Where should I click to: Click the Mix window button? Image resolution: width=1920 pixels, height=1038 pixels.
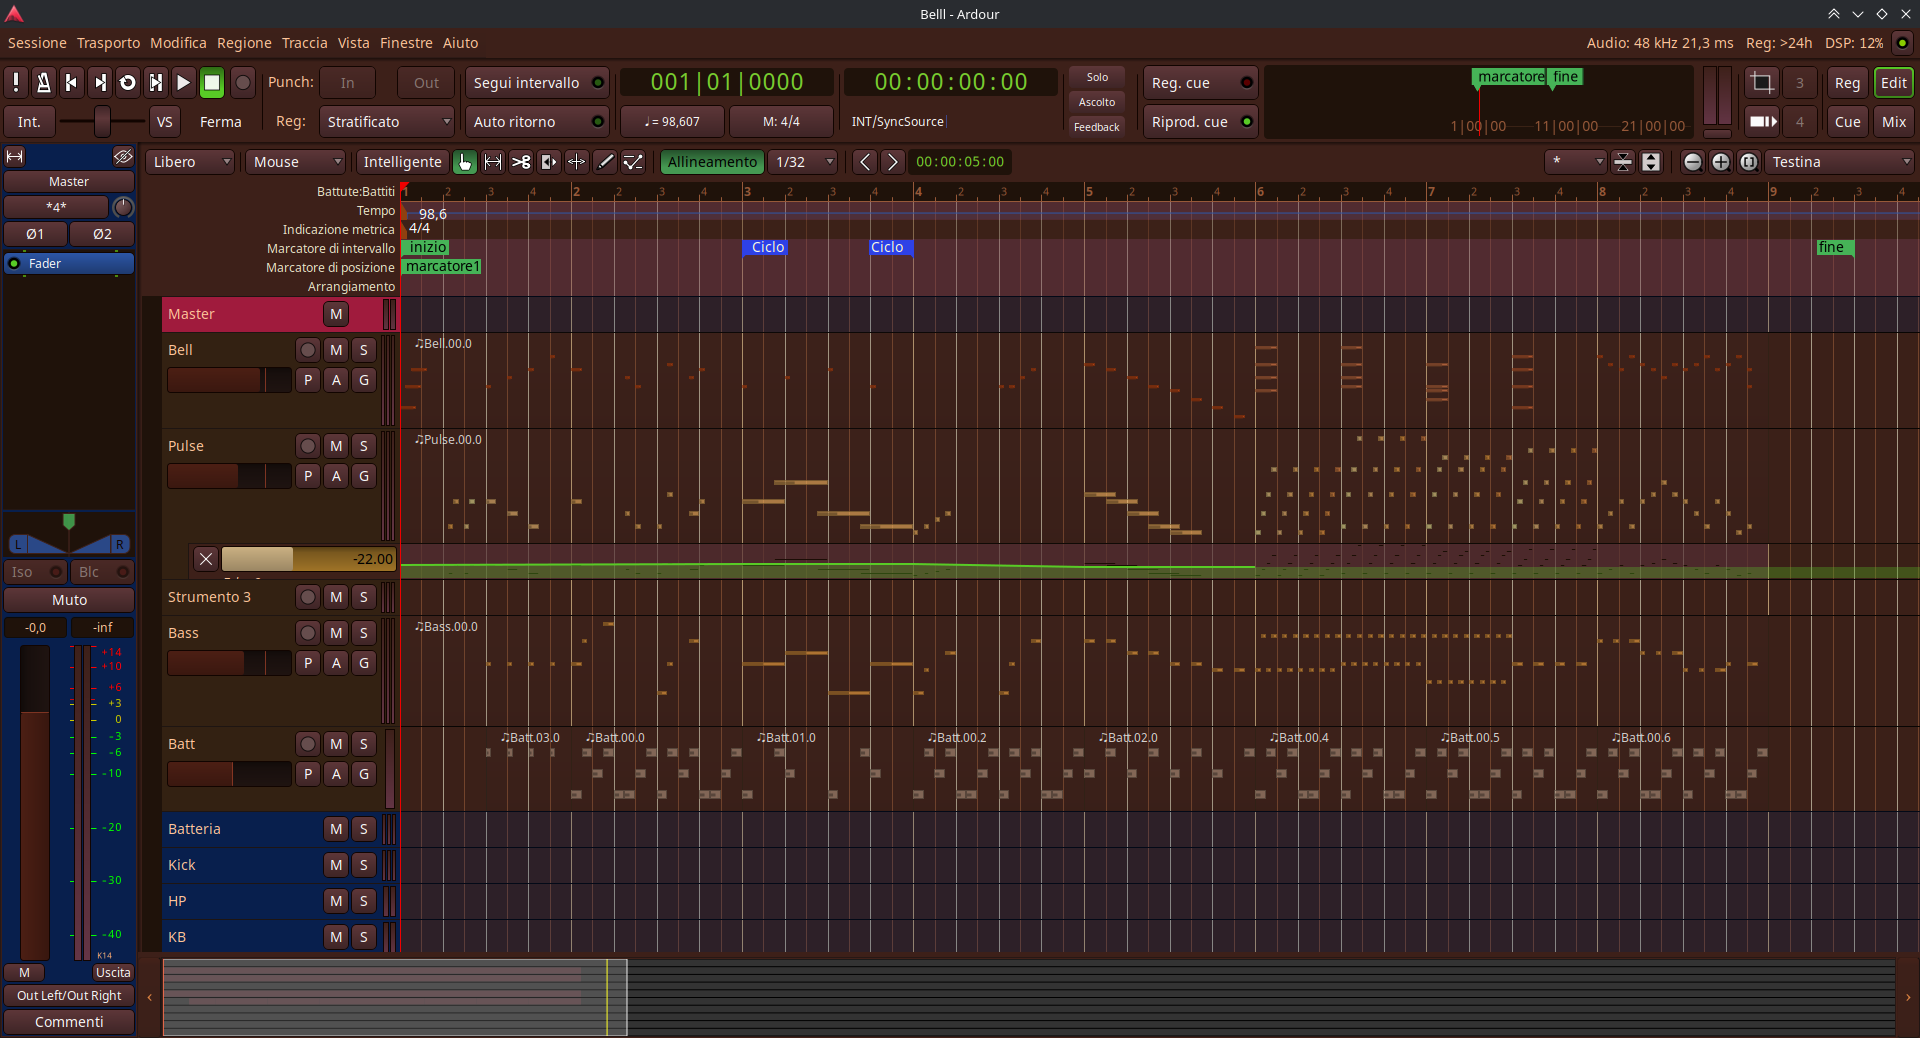1894,122
